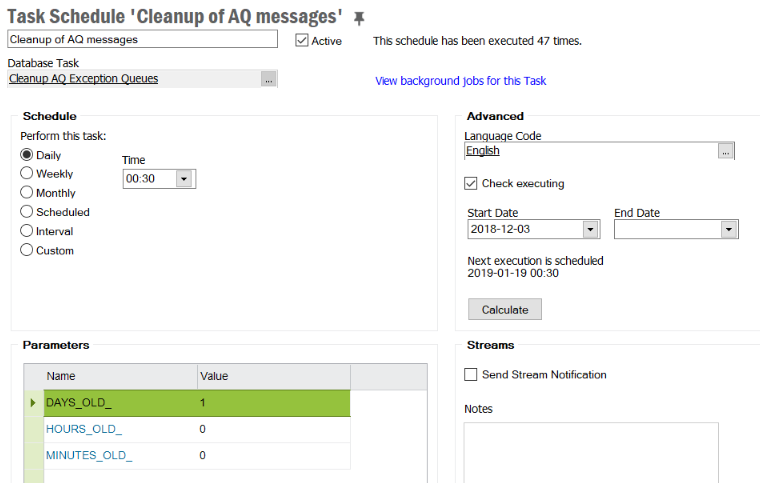Viewport: 760px width, 483px height.
Task: Enable Send Stream Notification
Action: coord(471,375)
